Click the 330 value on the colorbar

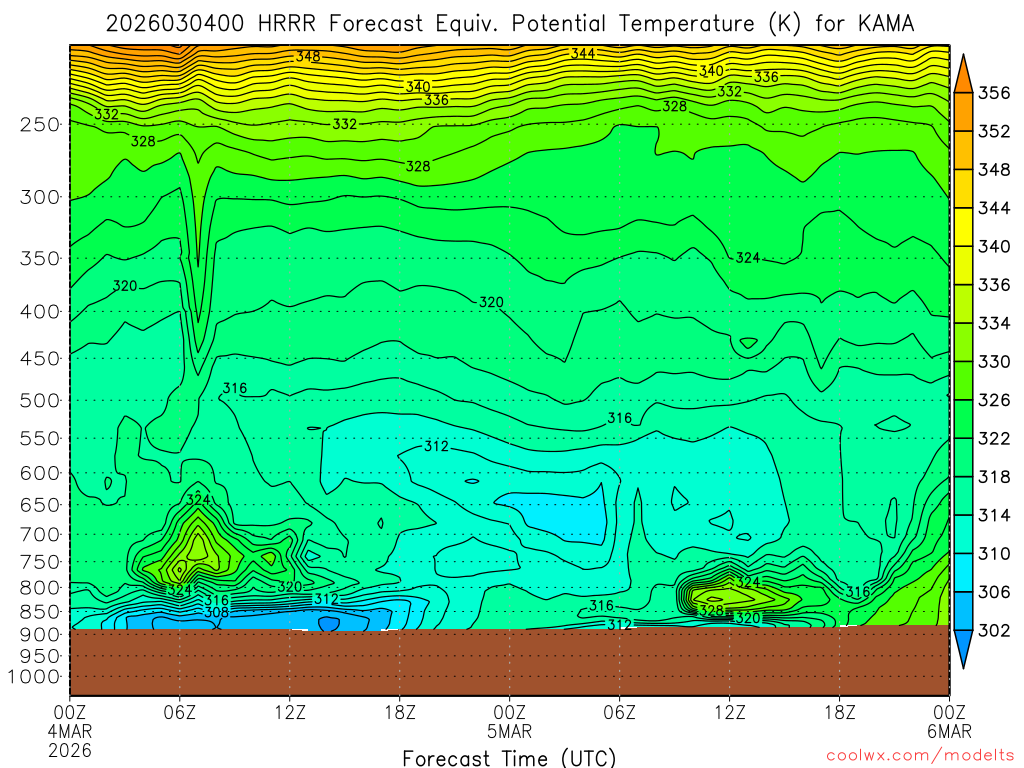[x=994, y=362]
